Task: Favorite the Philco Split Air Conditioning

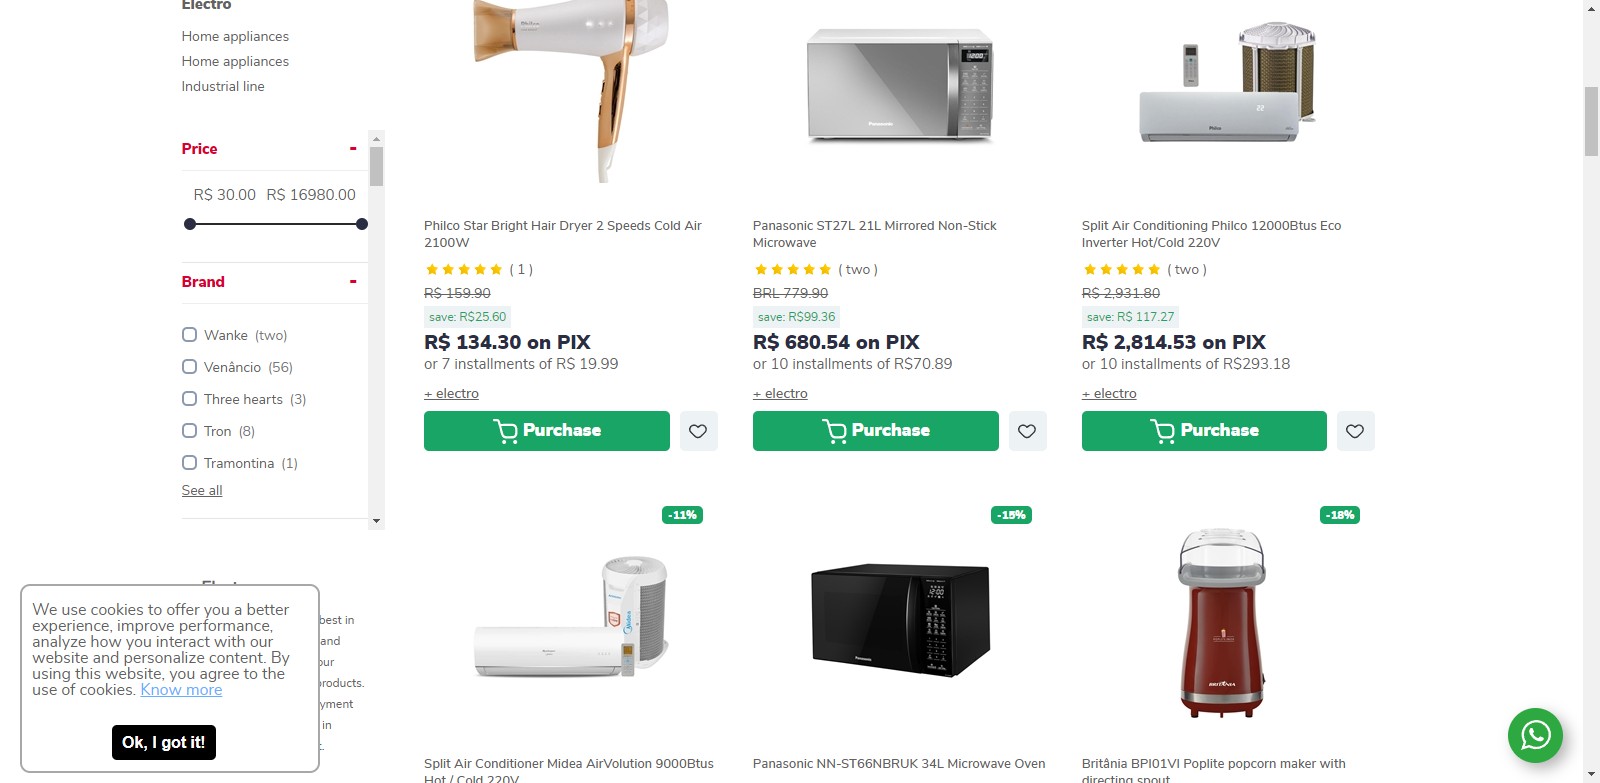Action: pos(1355,431)
